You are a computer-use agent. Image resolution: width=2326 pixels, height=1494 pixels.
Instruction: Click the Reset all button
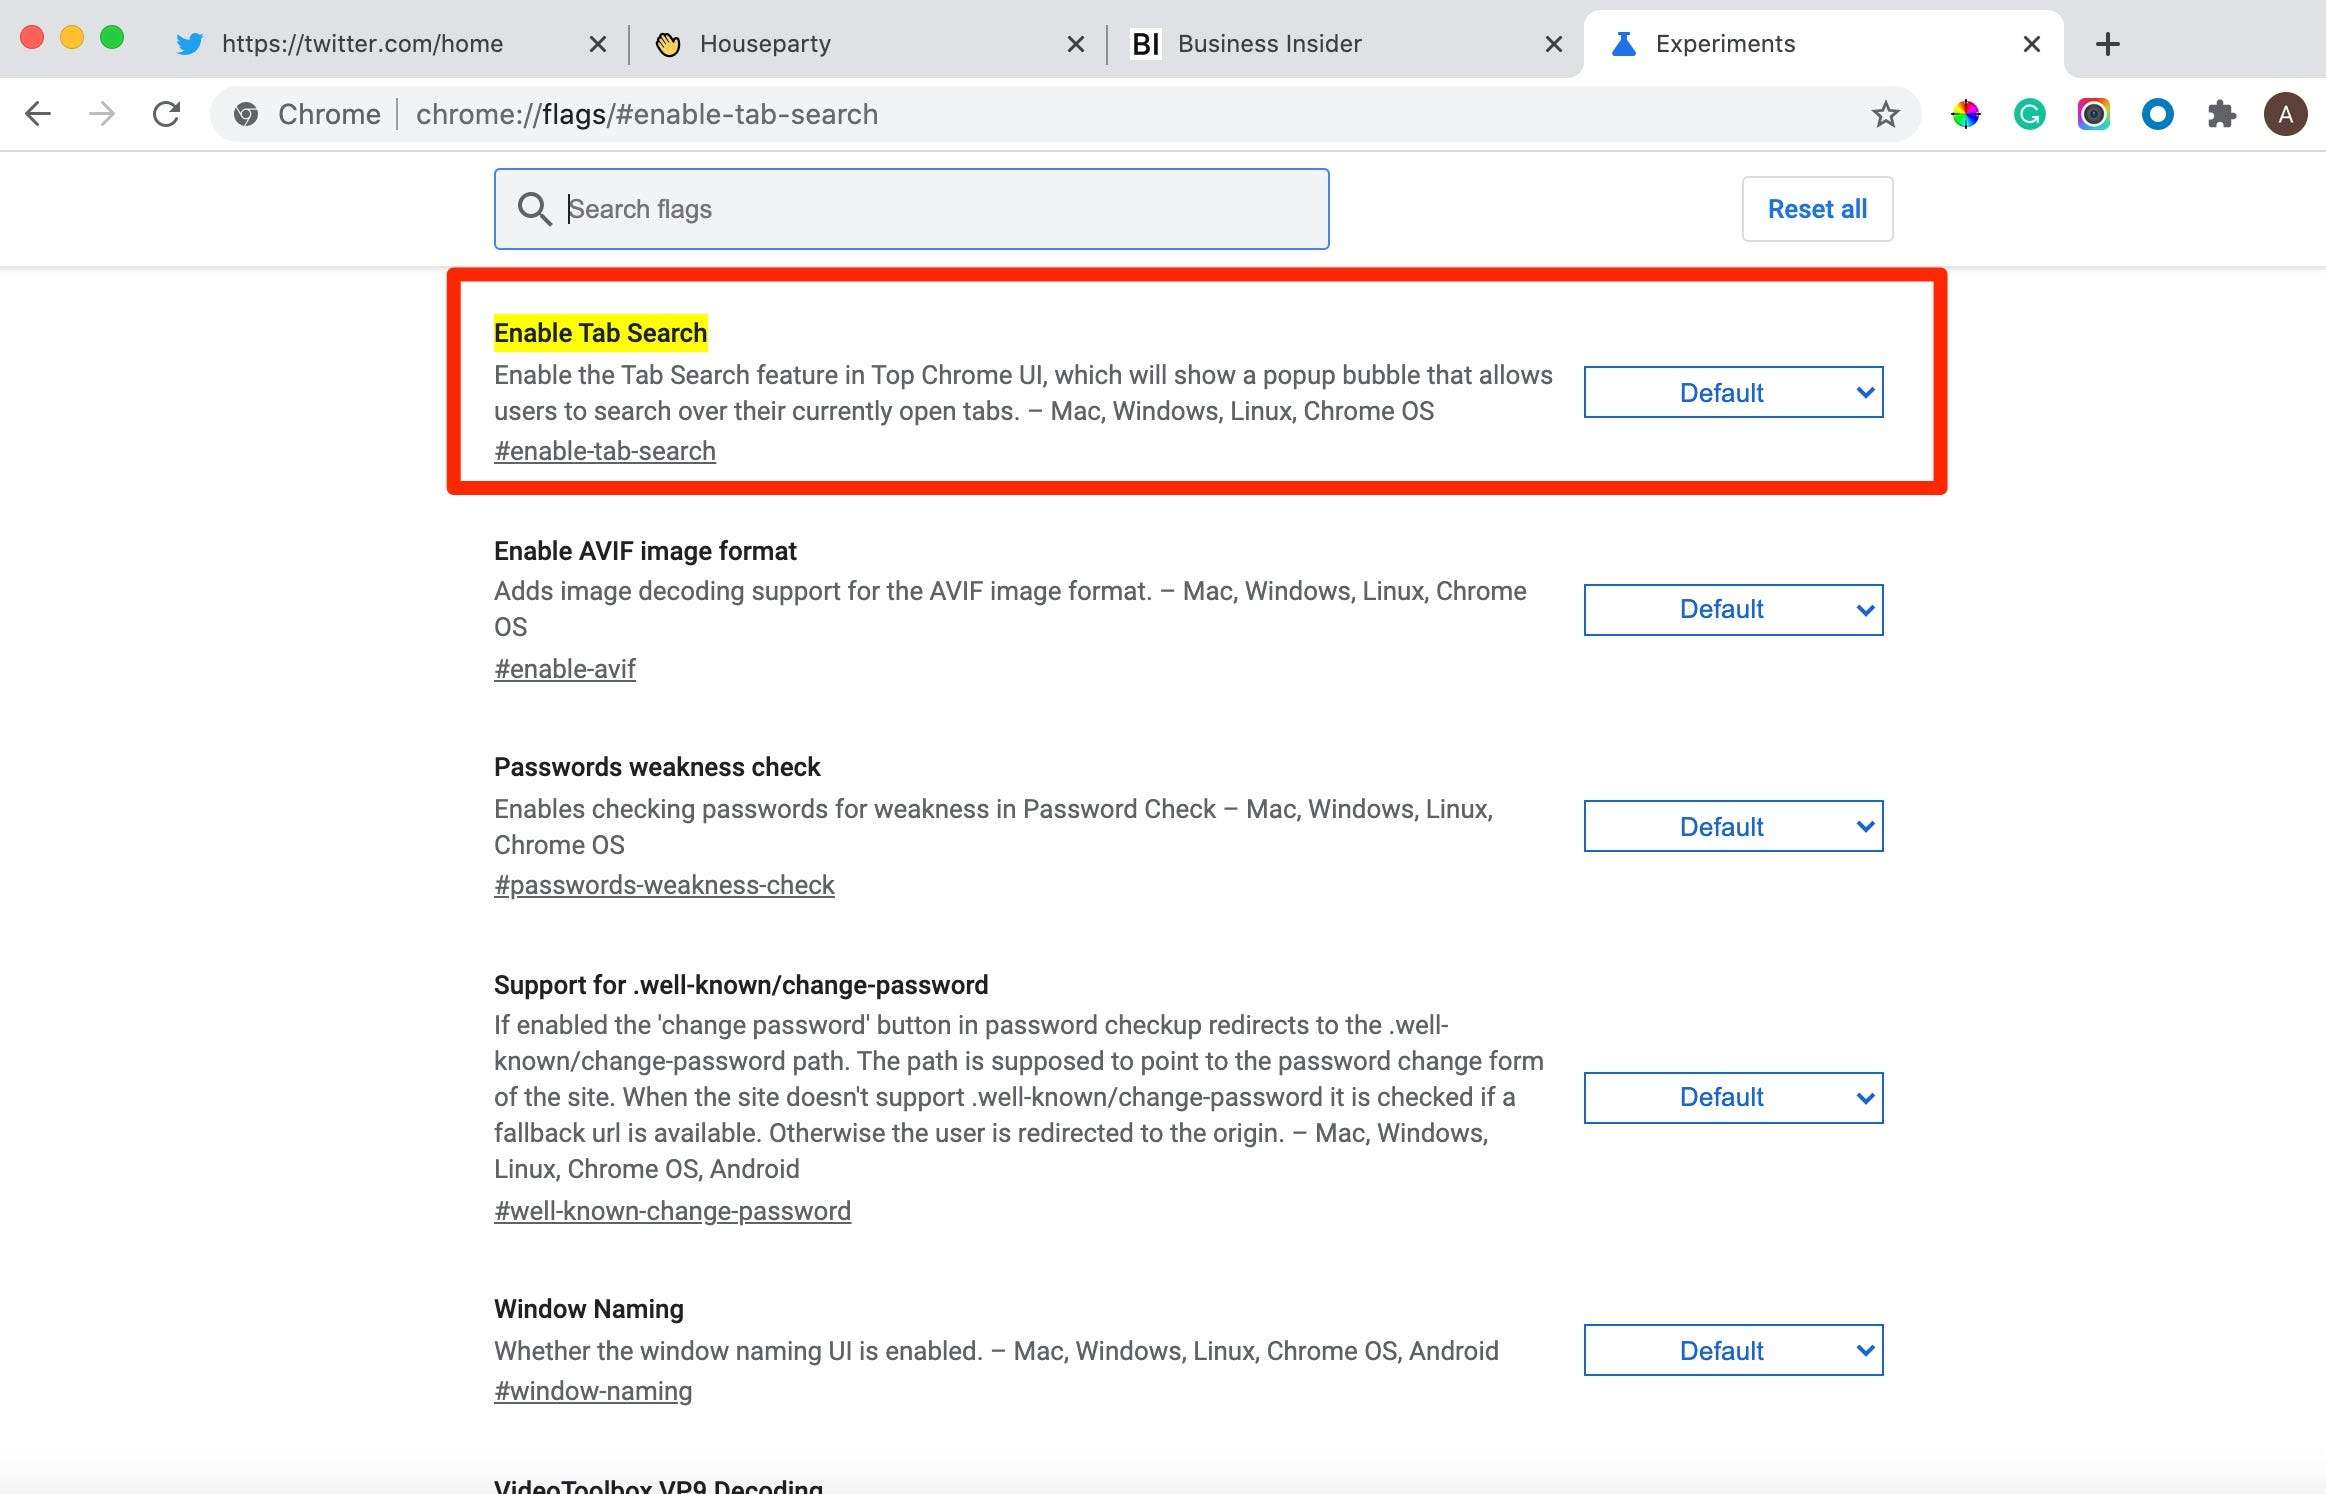(1817, 209)
